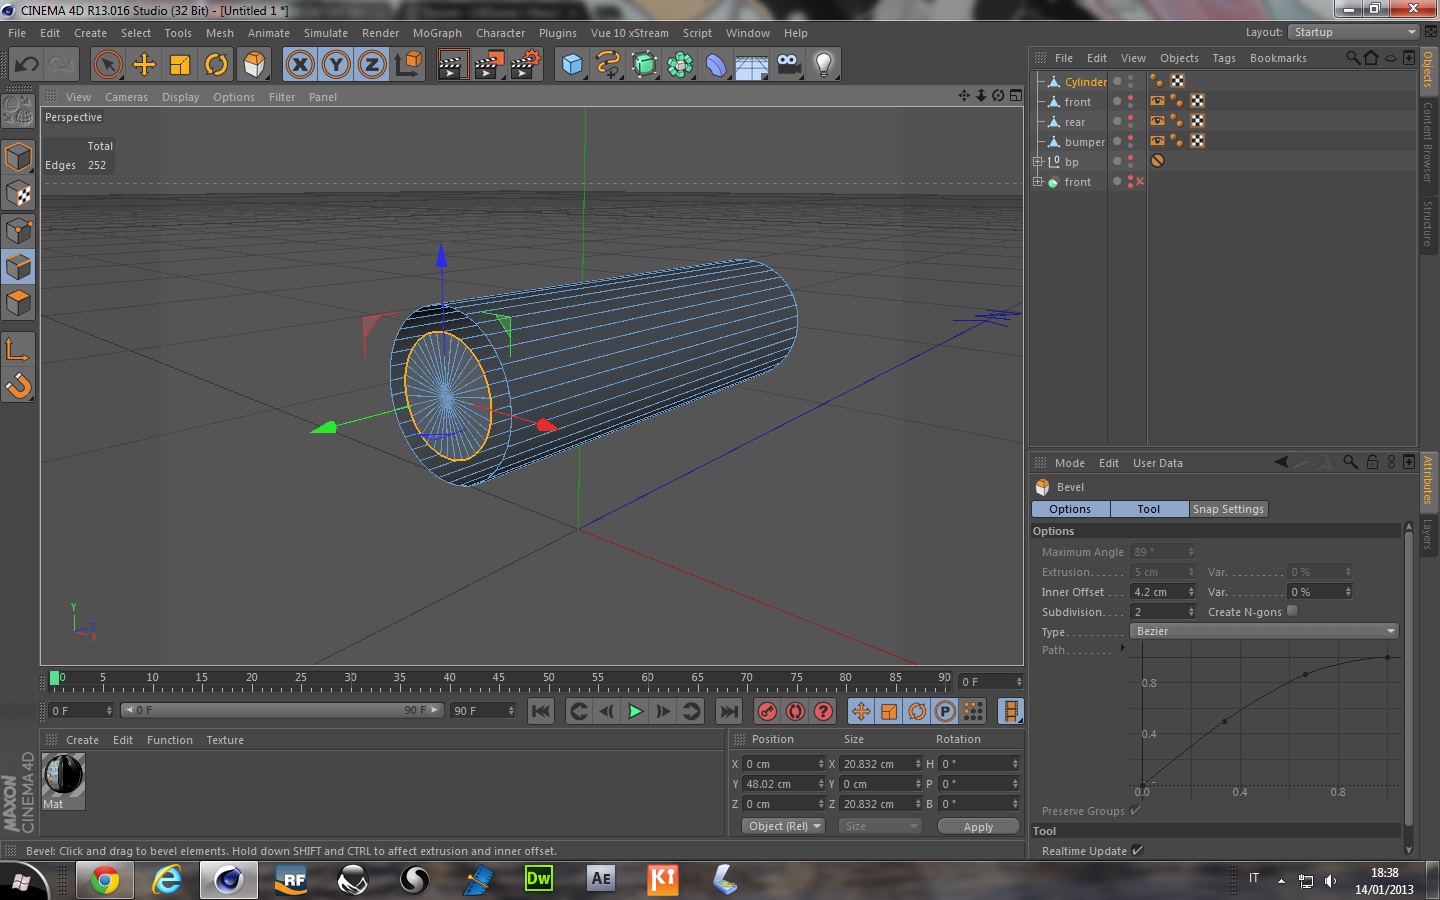Click the light bulb icon

point(824,65)
